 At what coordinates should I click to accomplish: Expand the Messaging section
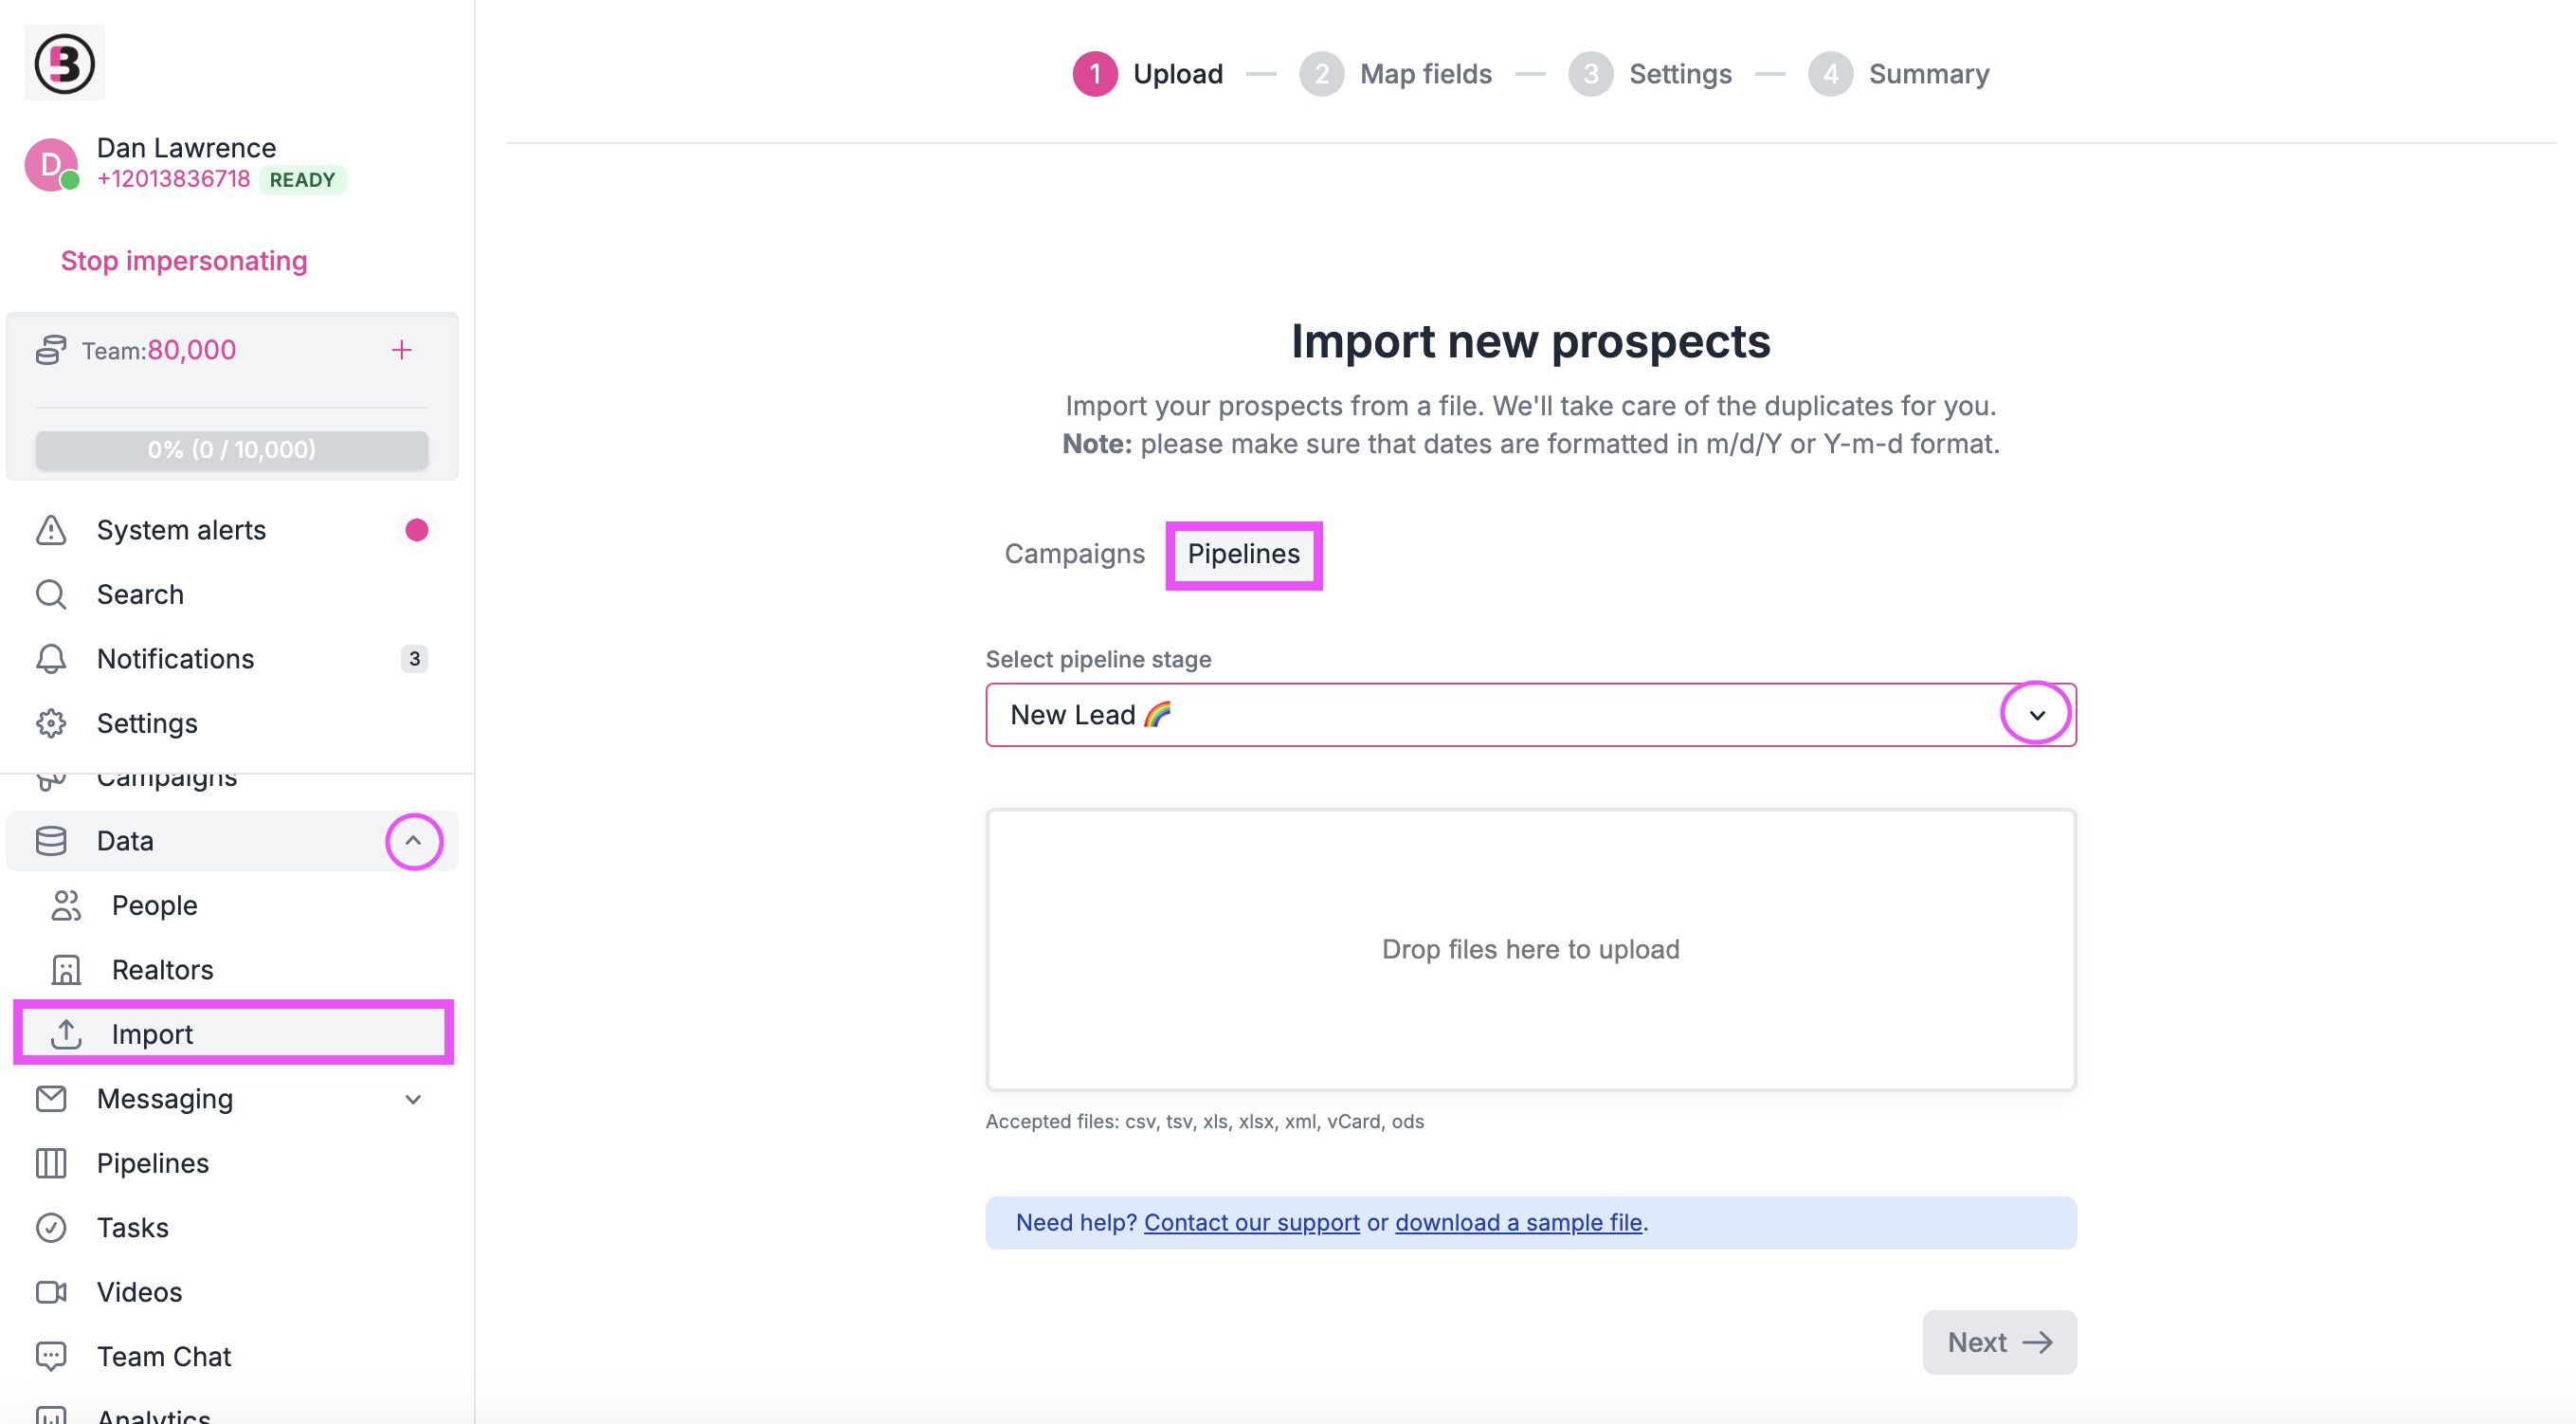pos(412,1099)
